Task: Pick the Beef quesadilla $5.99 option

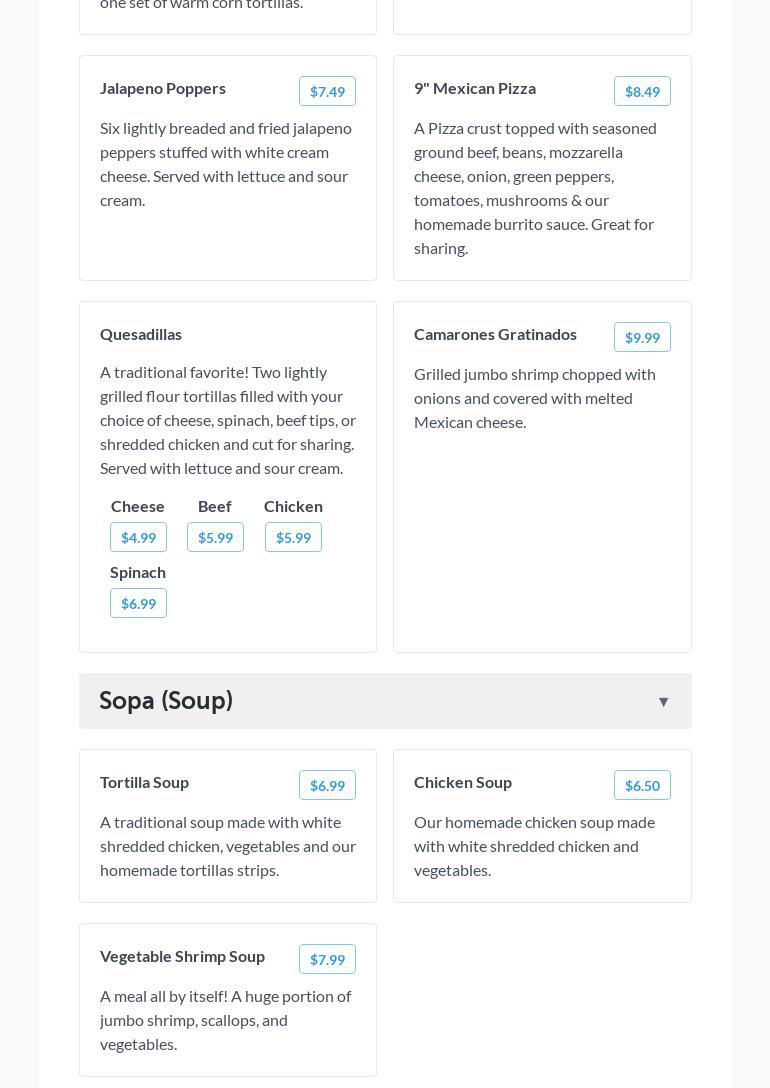Action: click(215, 537)
